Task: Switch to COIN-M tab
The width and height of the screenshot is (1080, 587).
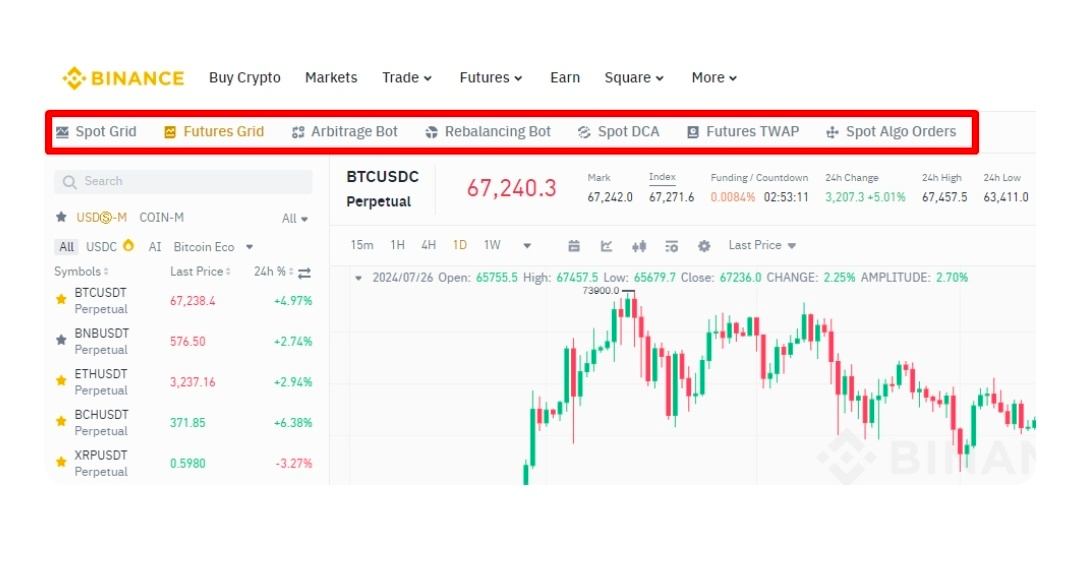Action: 161,218
